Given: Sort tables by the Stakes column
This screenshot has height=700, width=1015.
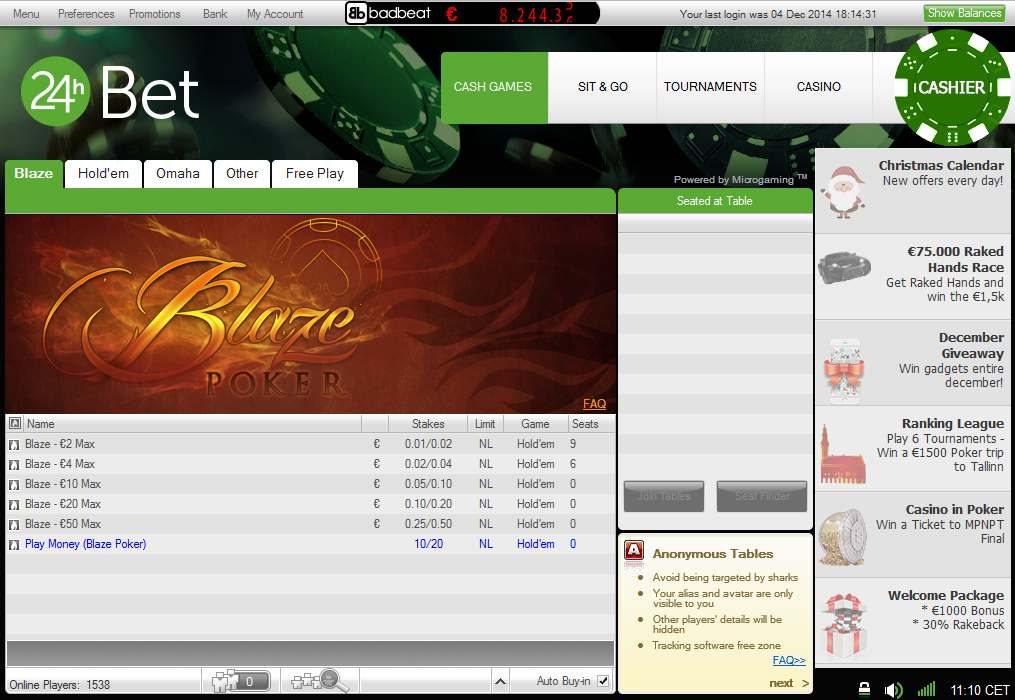Looking at the screenshot, I should tap(428, 424).
